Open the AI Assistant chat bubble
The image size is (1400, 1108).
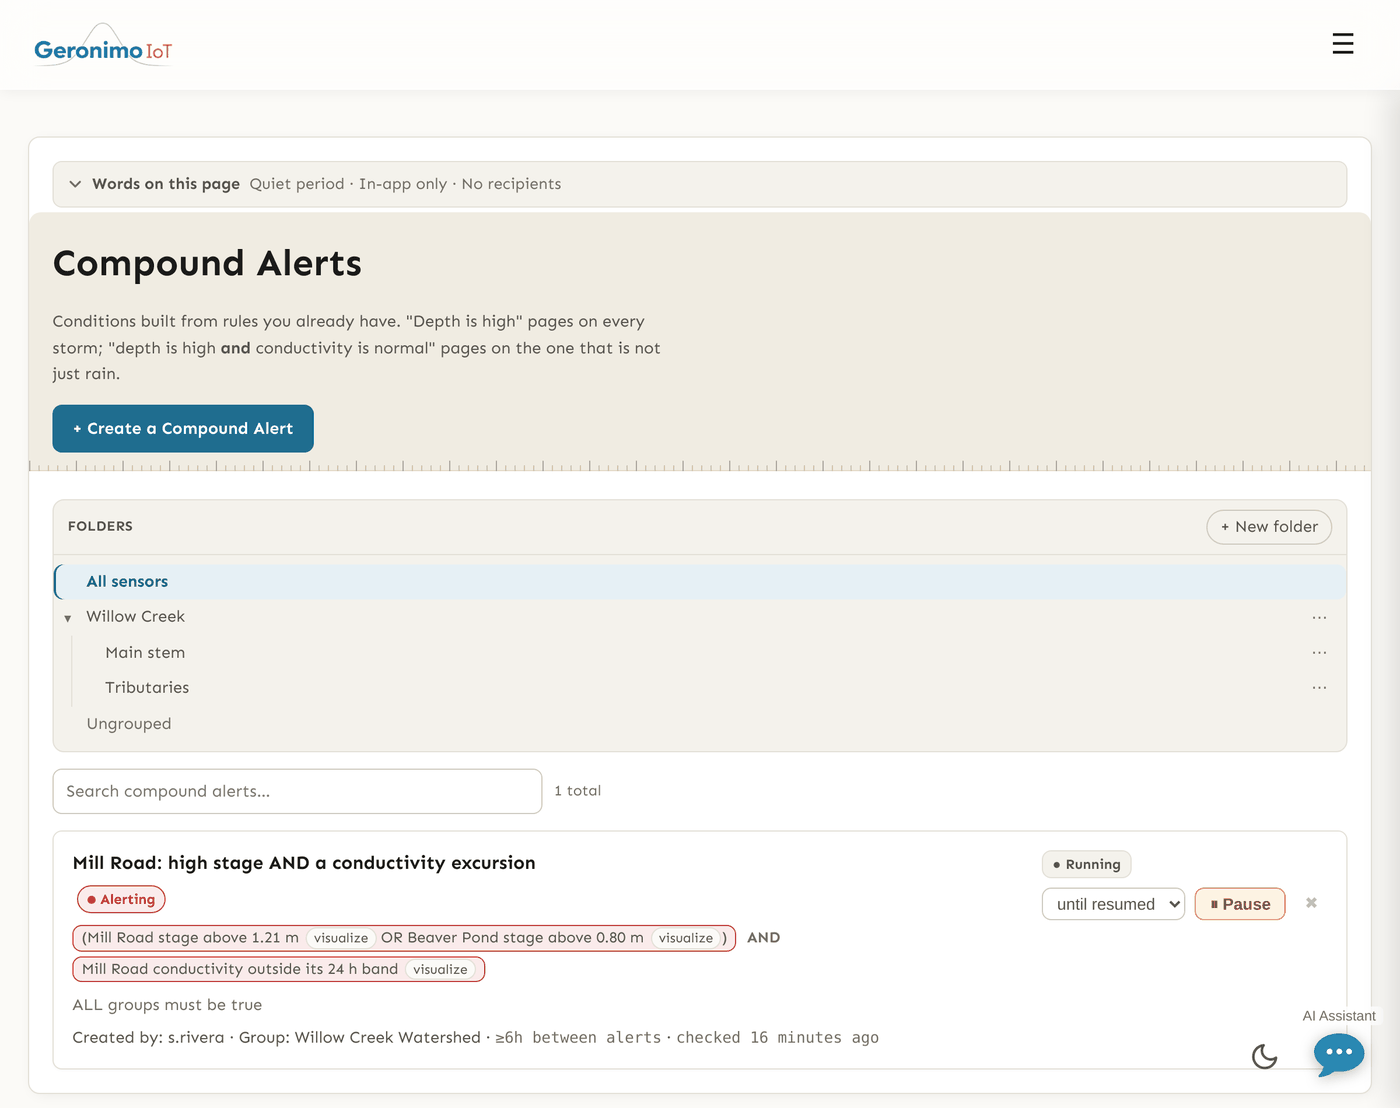point(1339,1053)
